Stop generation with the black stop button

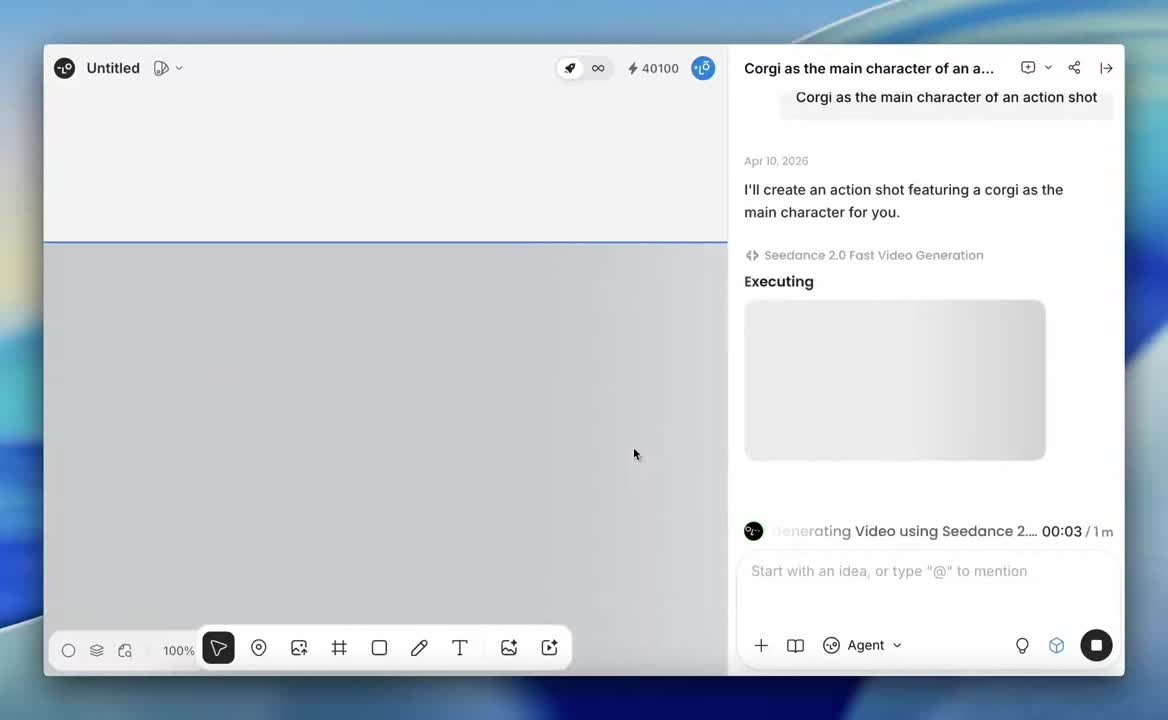tap(1096, 646)
